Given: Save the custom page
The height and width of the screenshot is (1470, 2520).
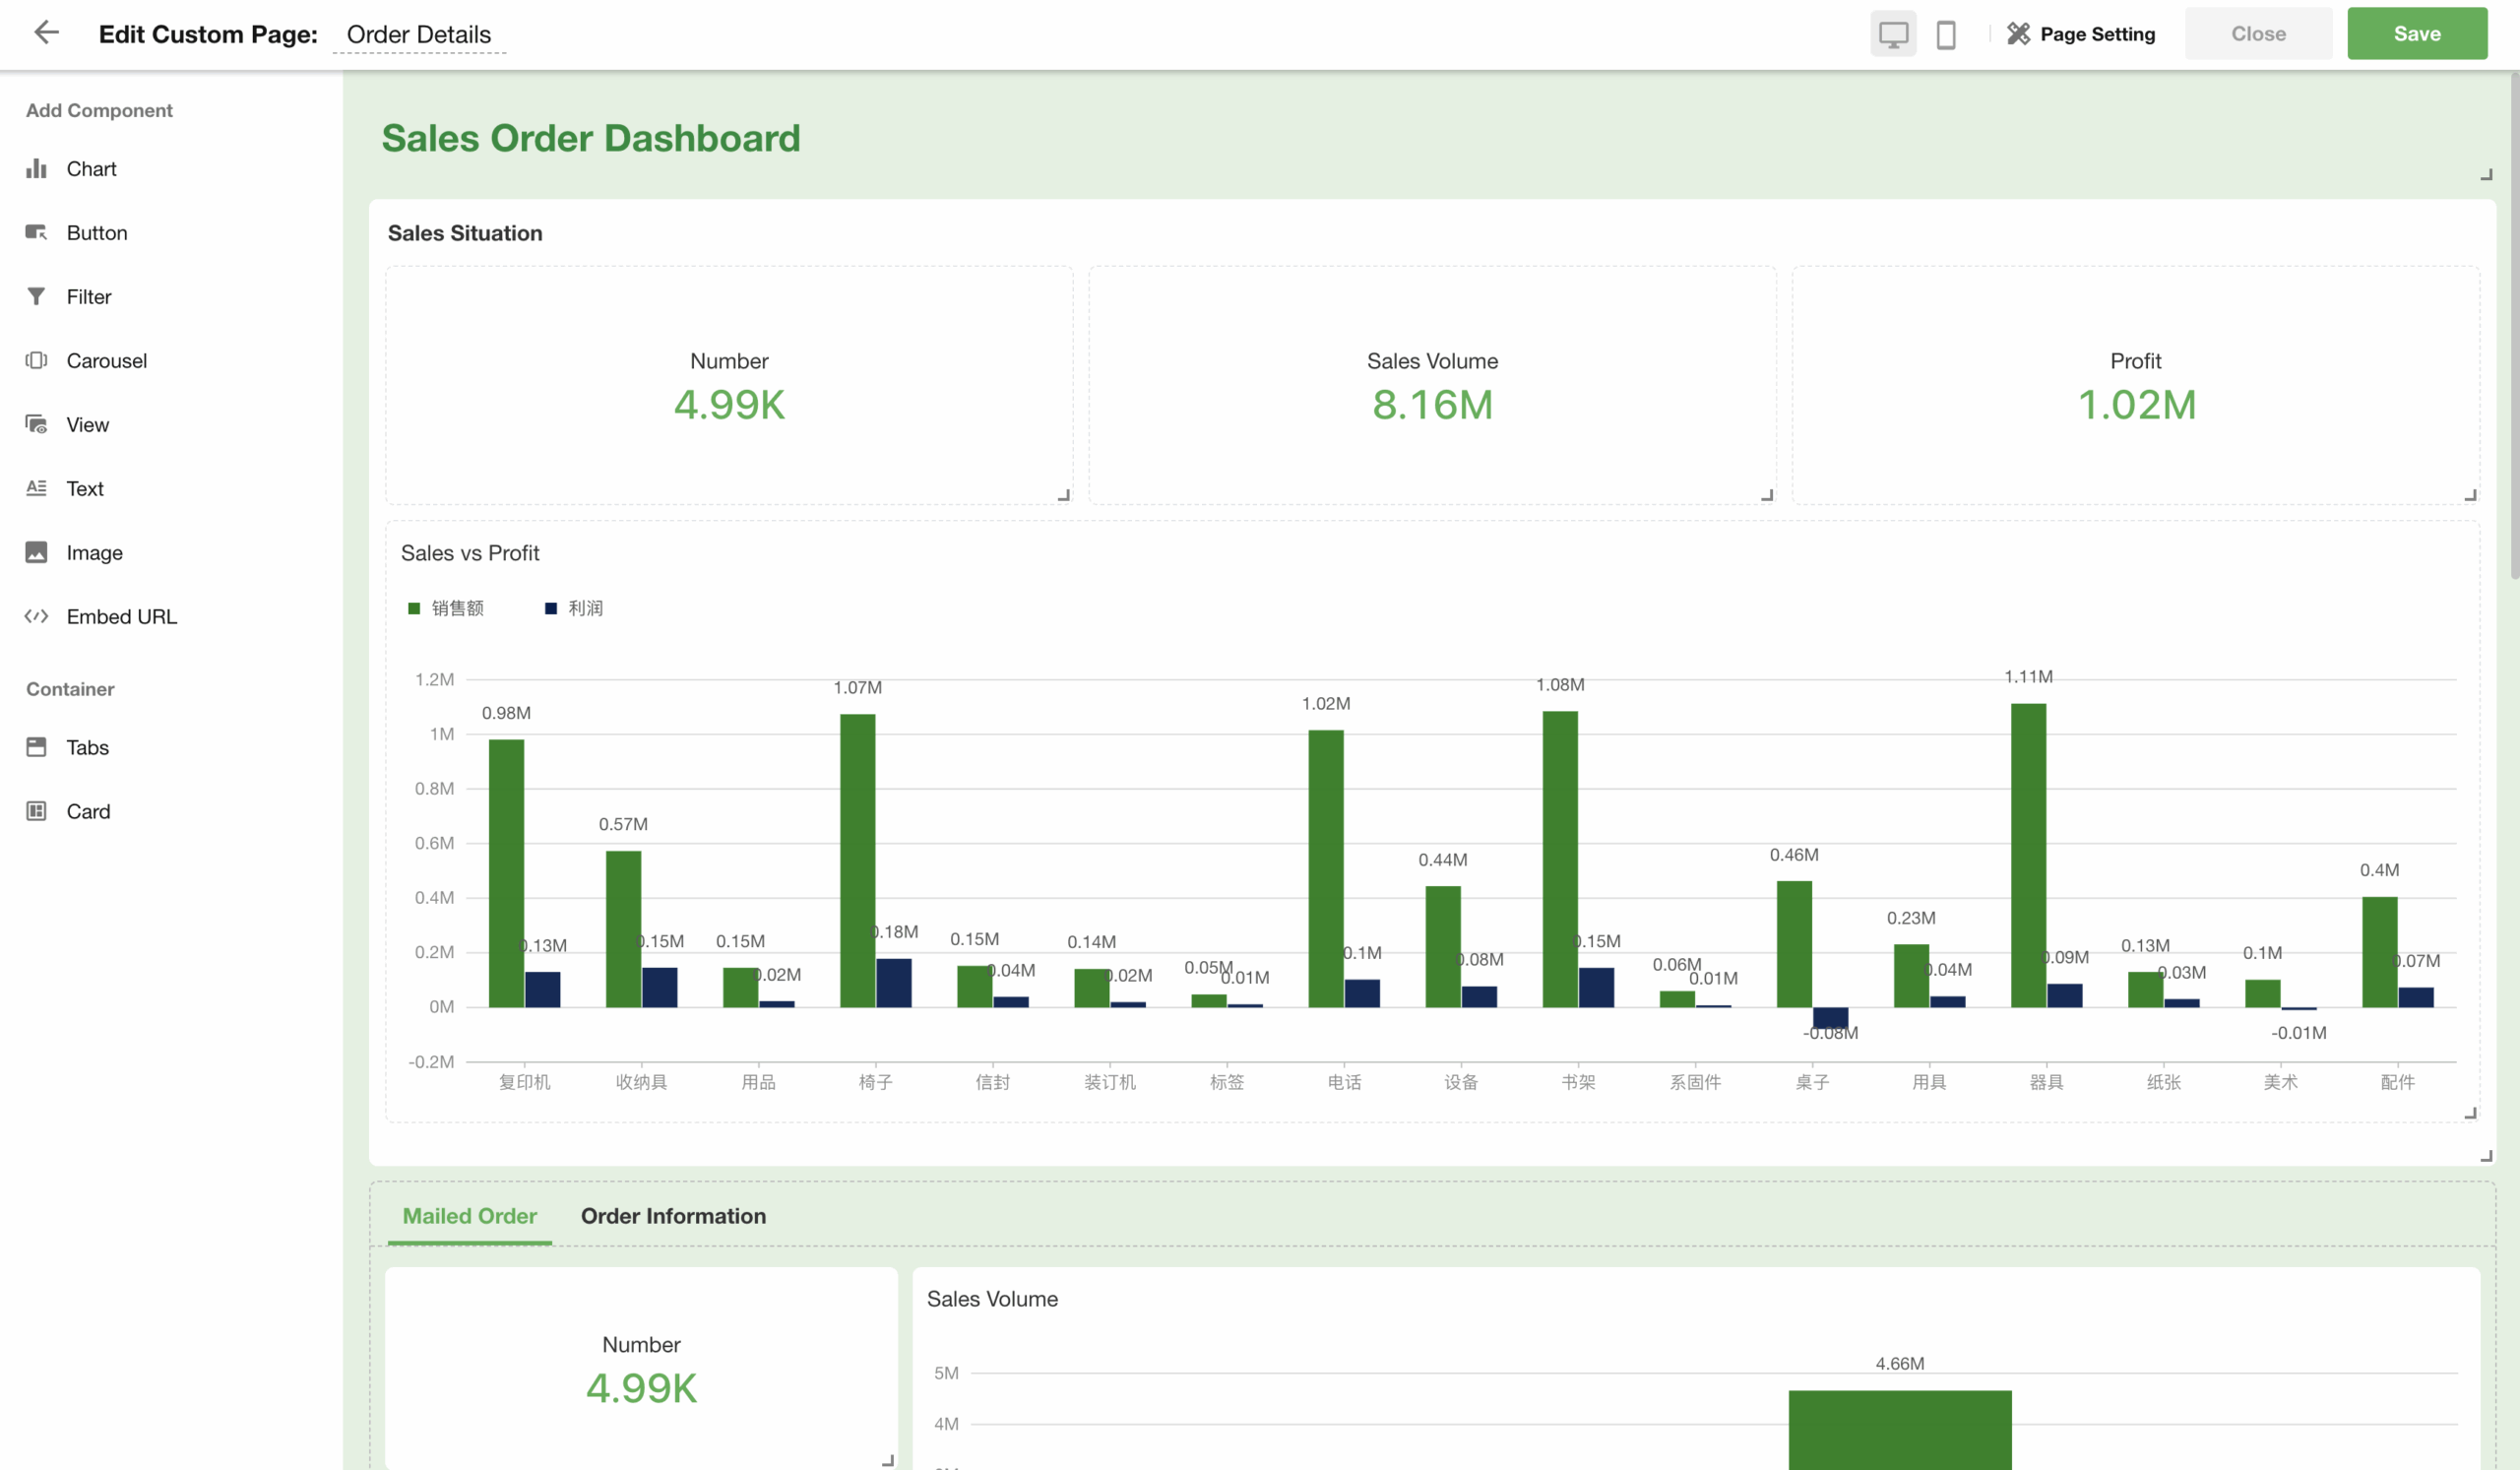Looking at the screenshot, I should (x=2416, y=34).
